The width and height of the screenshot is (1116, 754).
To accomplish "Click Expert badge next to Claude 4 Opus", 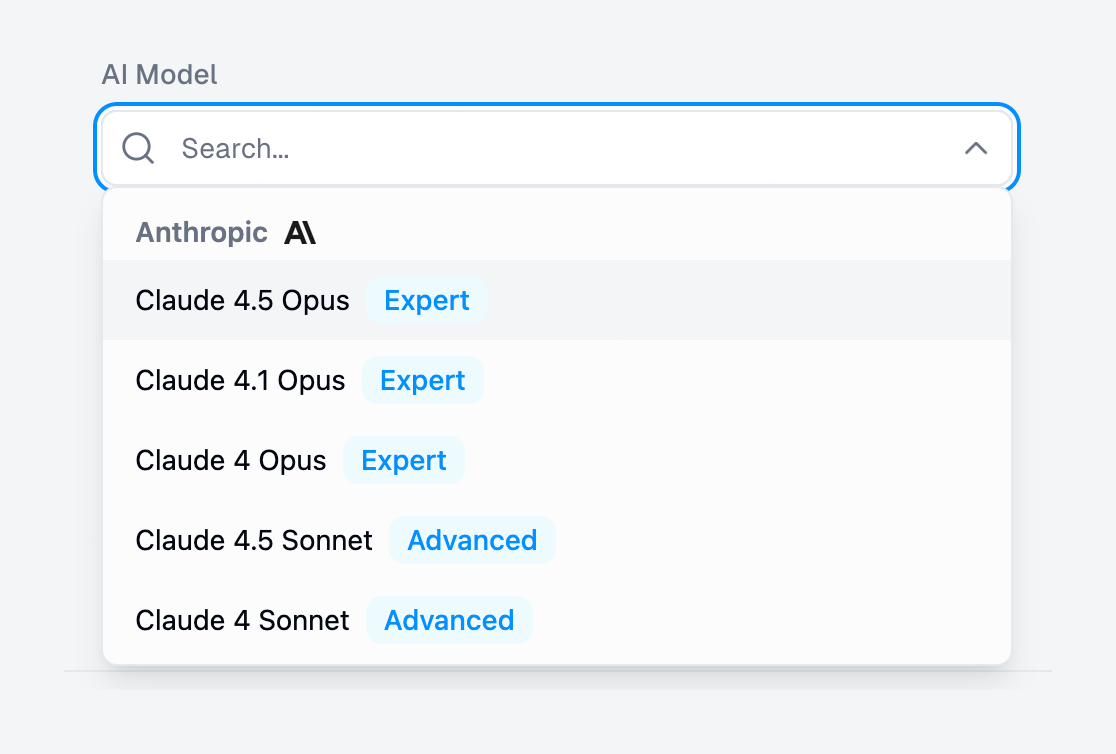I will pyautogui.click(x=404, y=460).
